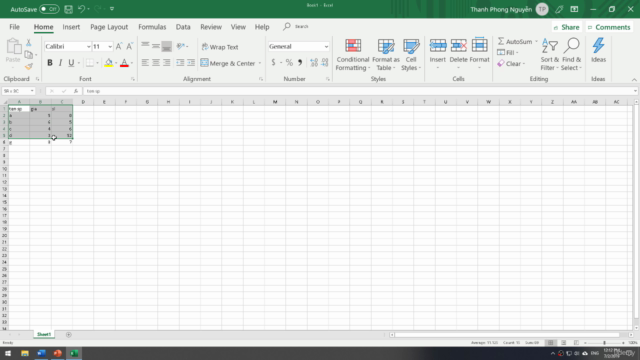Toggle align left
The image size is (640, 360).
pos(145,63)
